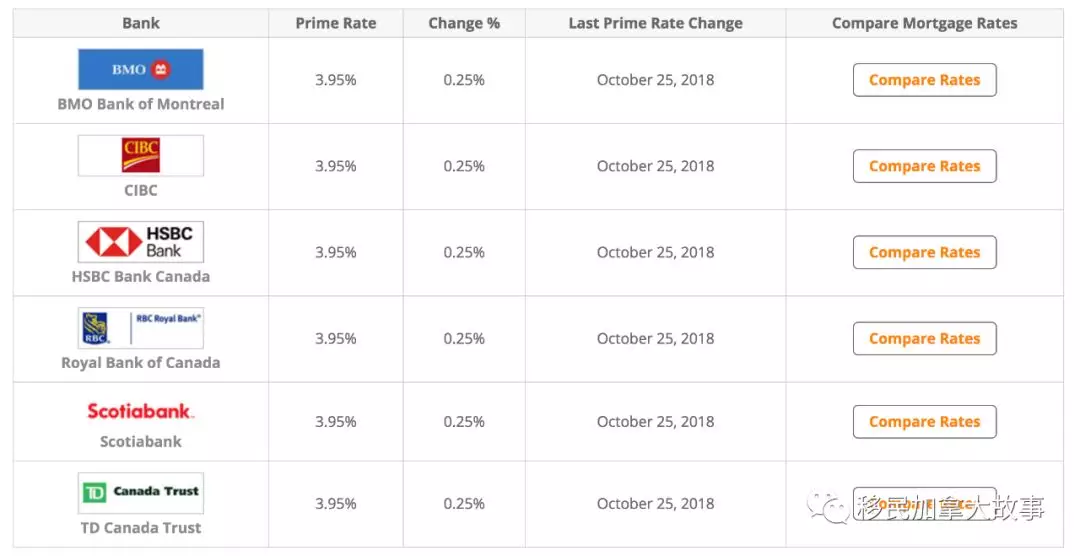The image size is (1080, 556).
Task: Compare Rates for CIBC
Action: point(924,166)
